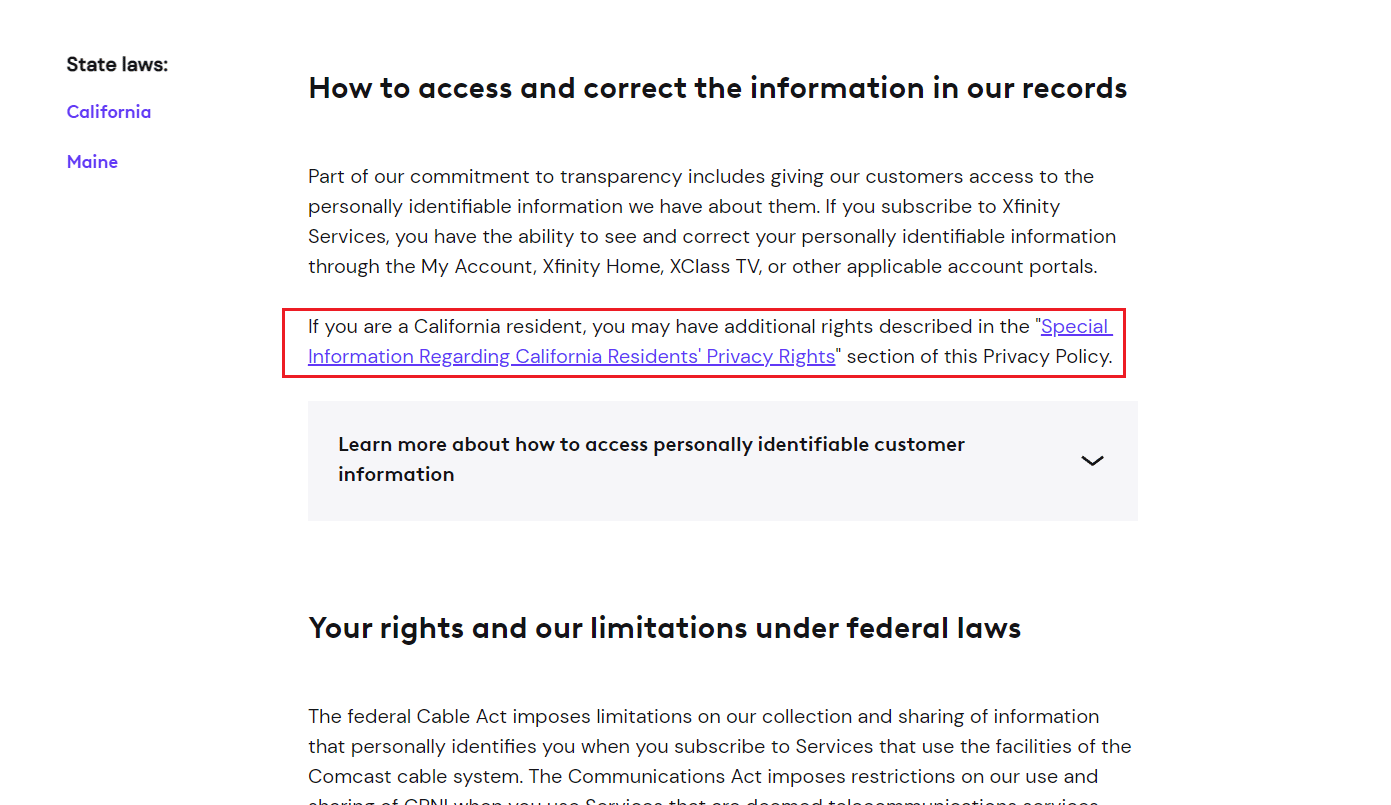Click the text "If you are a California resident"
Image resolution: width=1391 pixels, height=805 pixels.
447,327
